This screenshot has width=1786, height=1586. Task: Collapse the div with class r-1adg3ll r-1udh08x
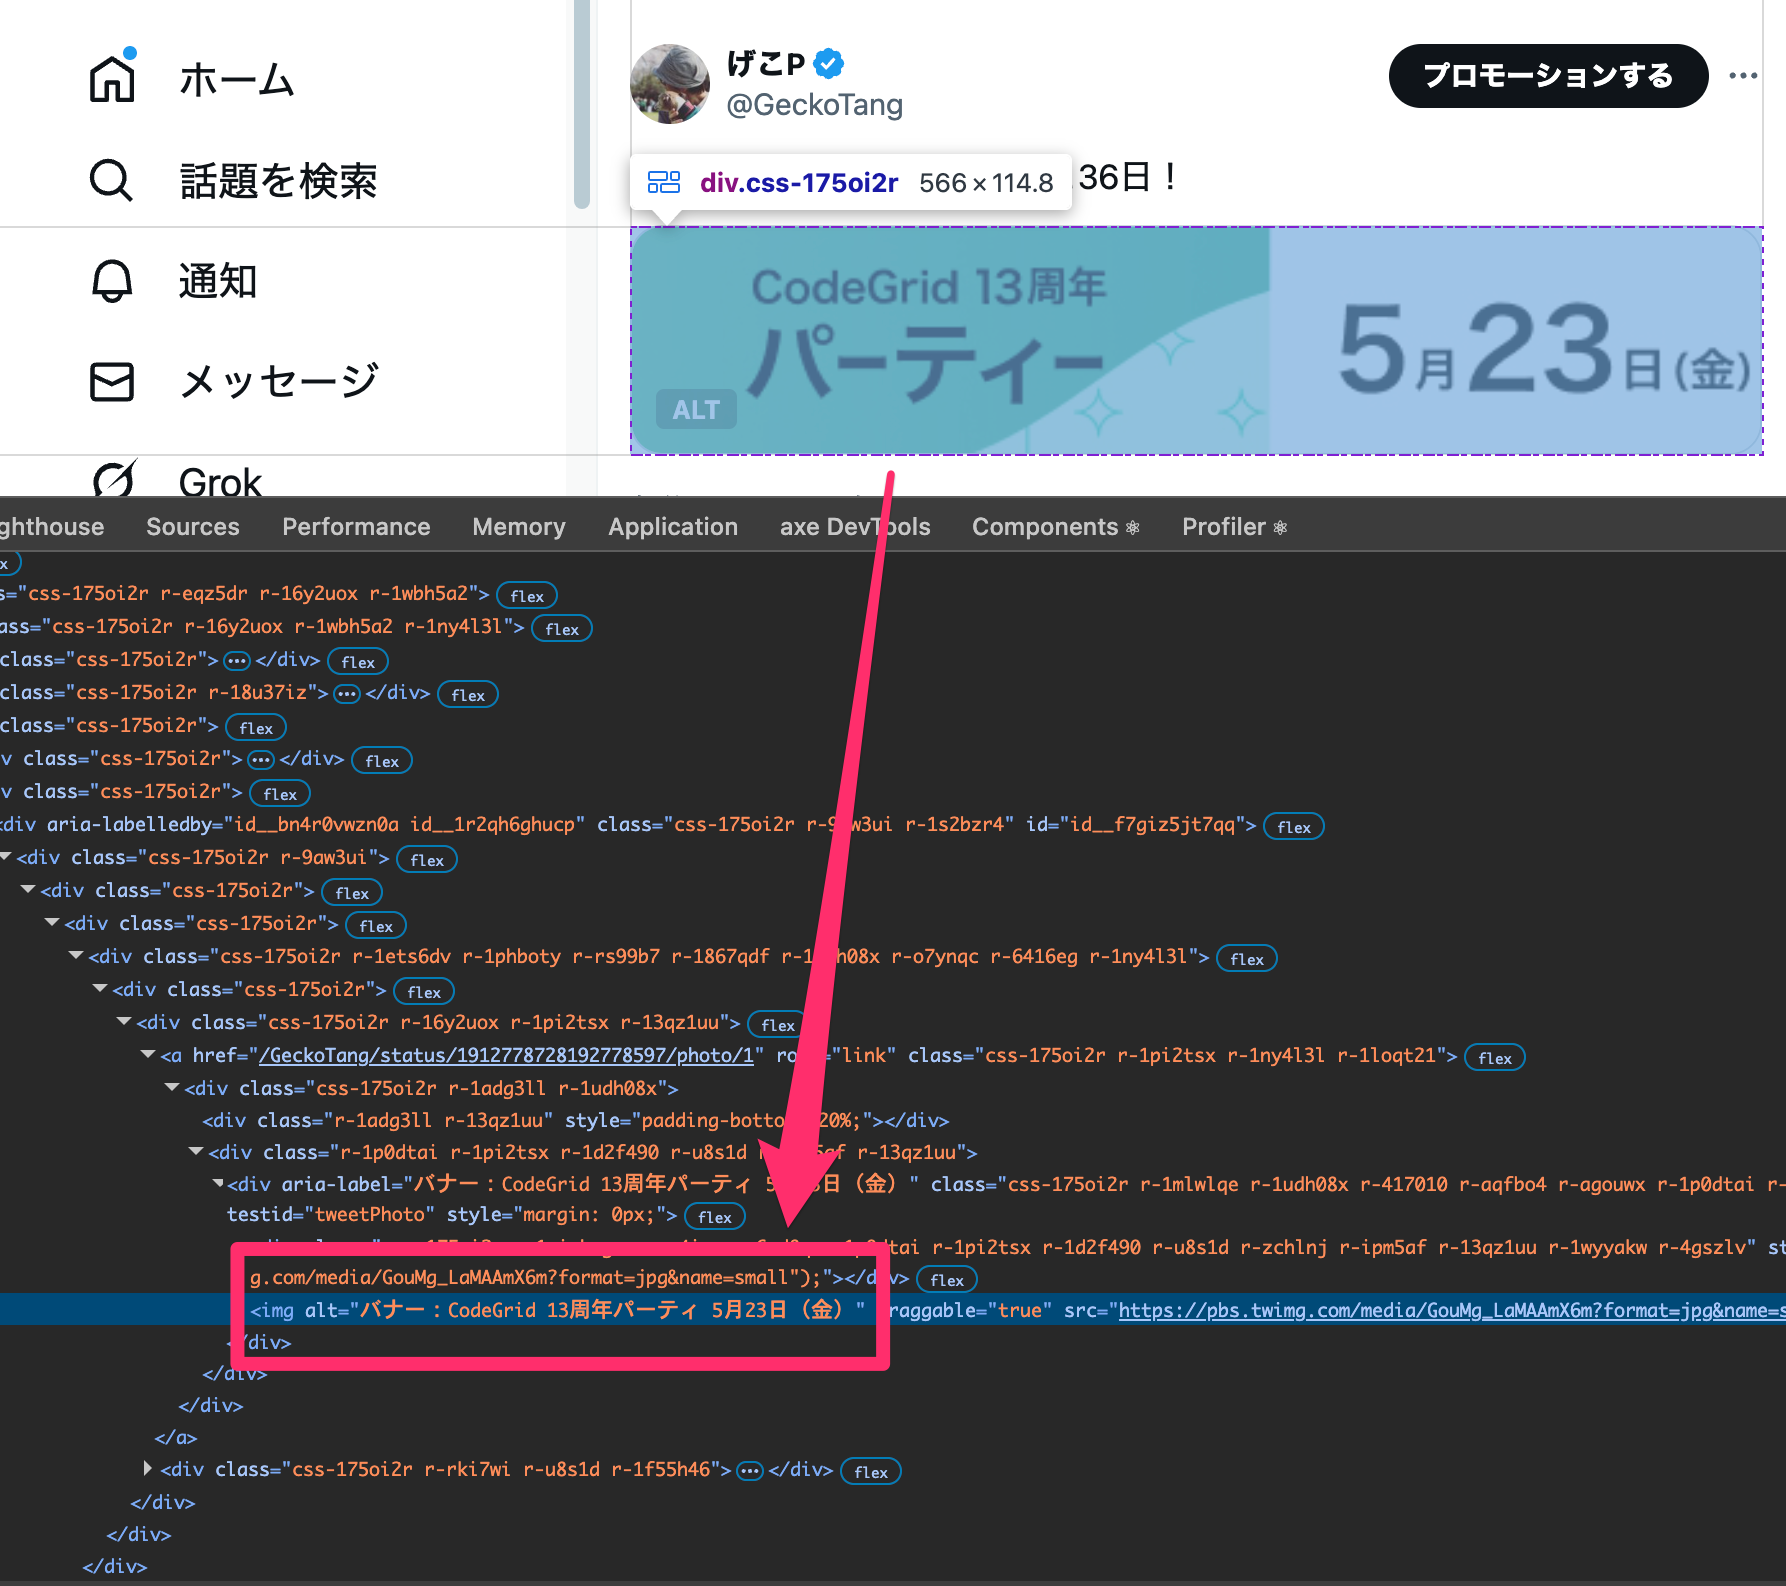coord(172,1088)
